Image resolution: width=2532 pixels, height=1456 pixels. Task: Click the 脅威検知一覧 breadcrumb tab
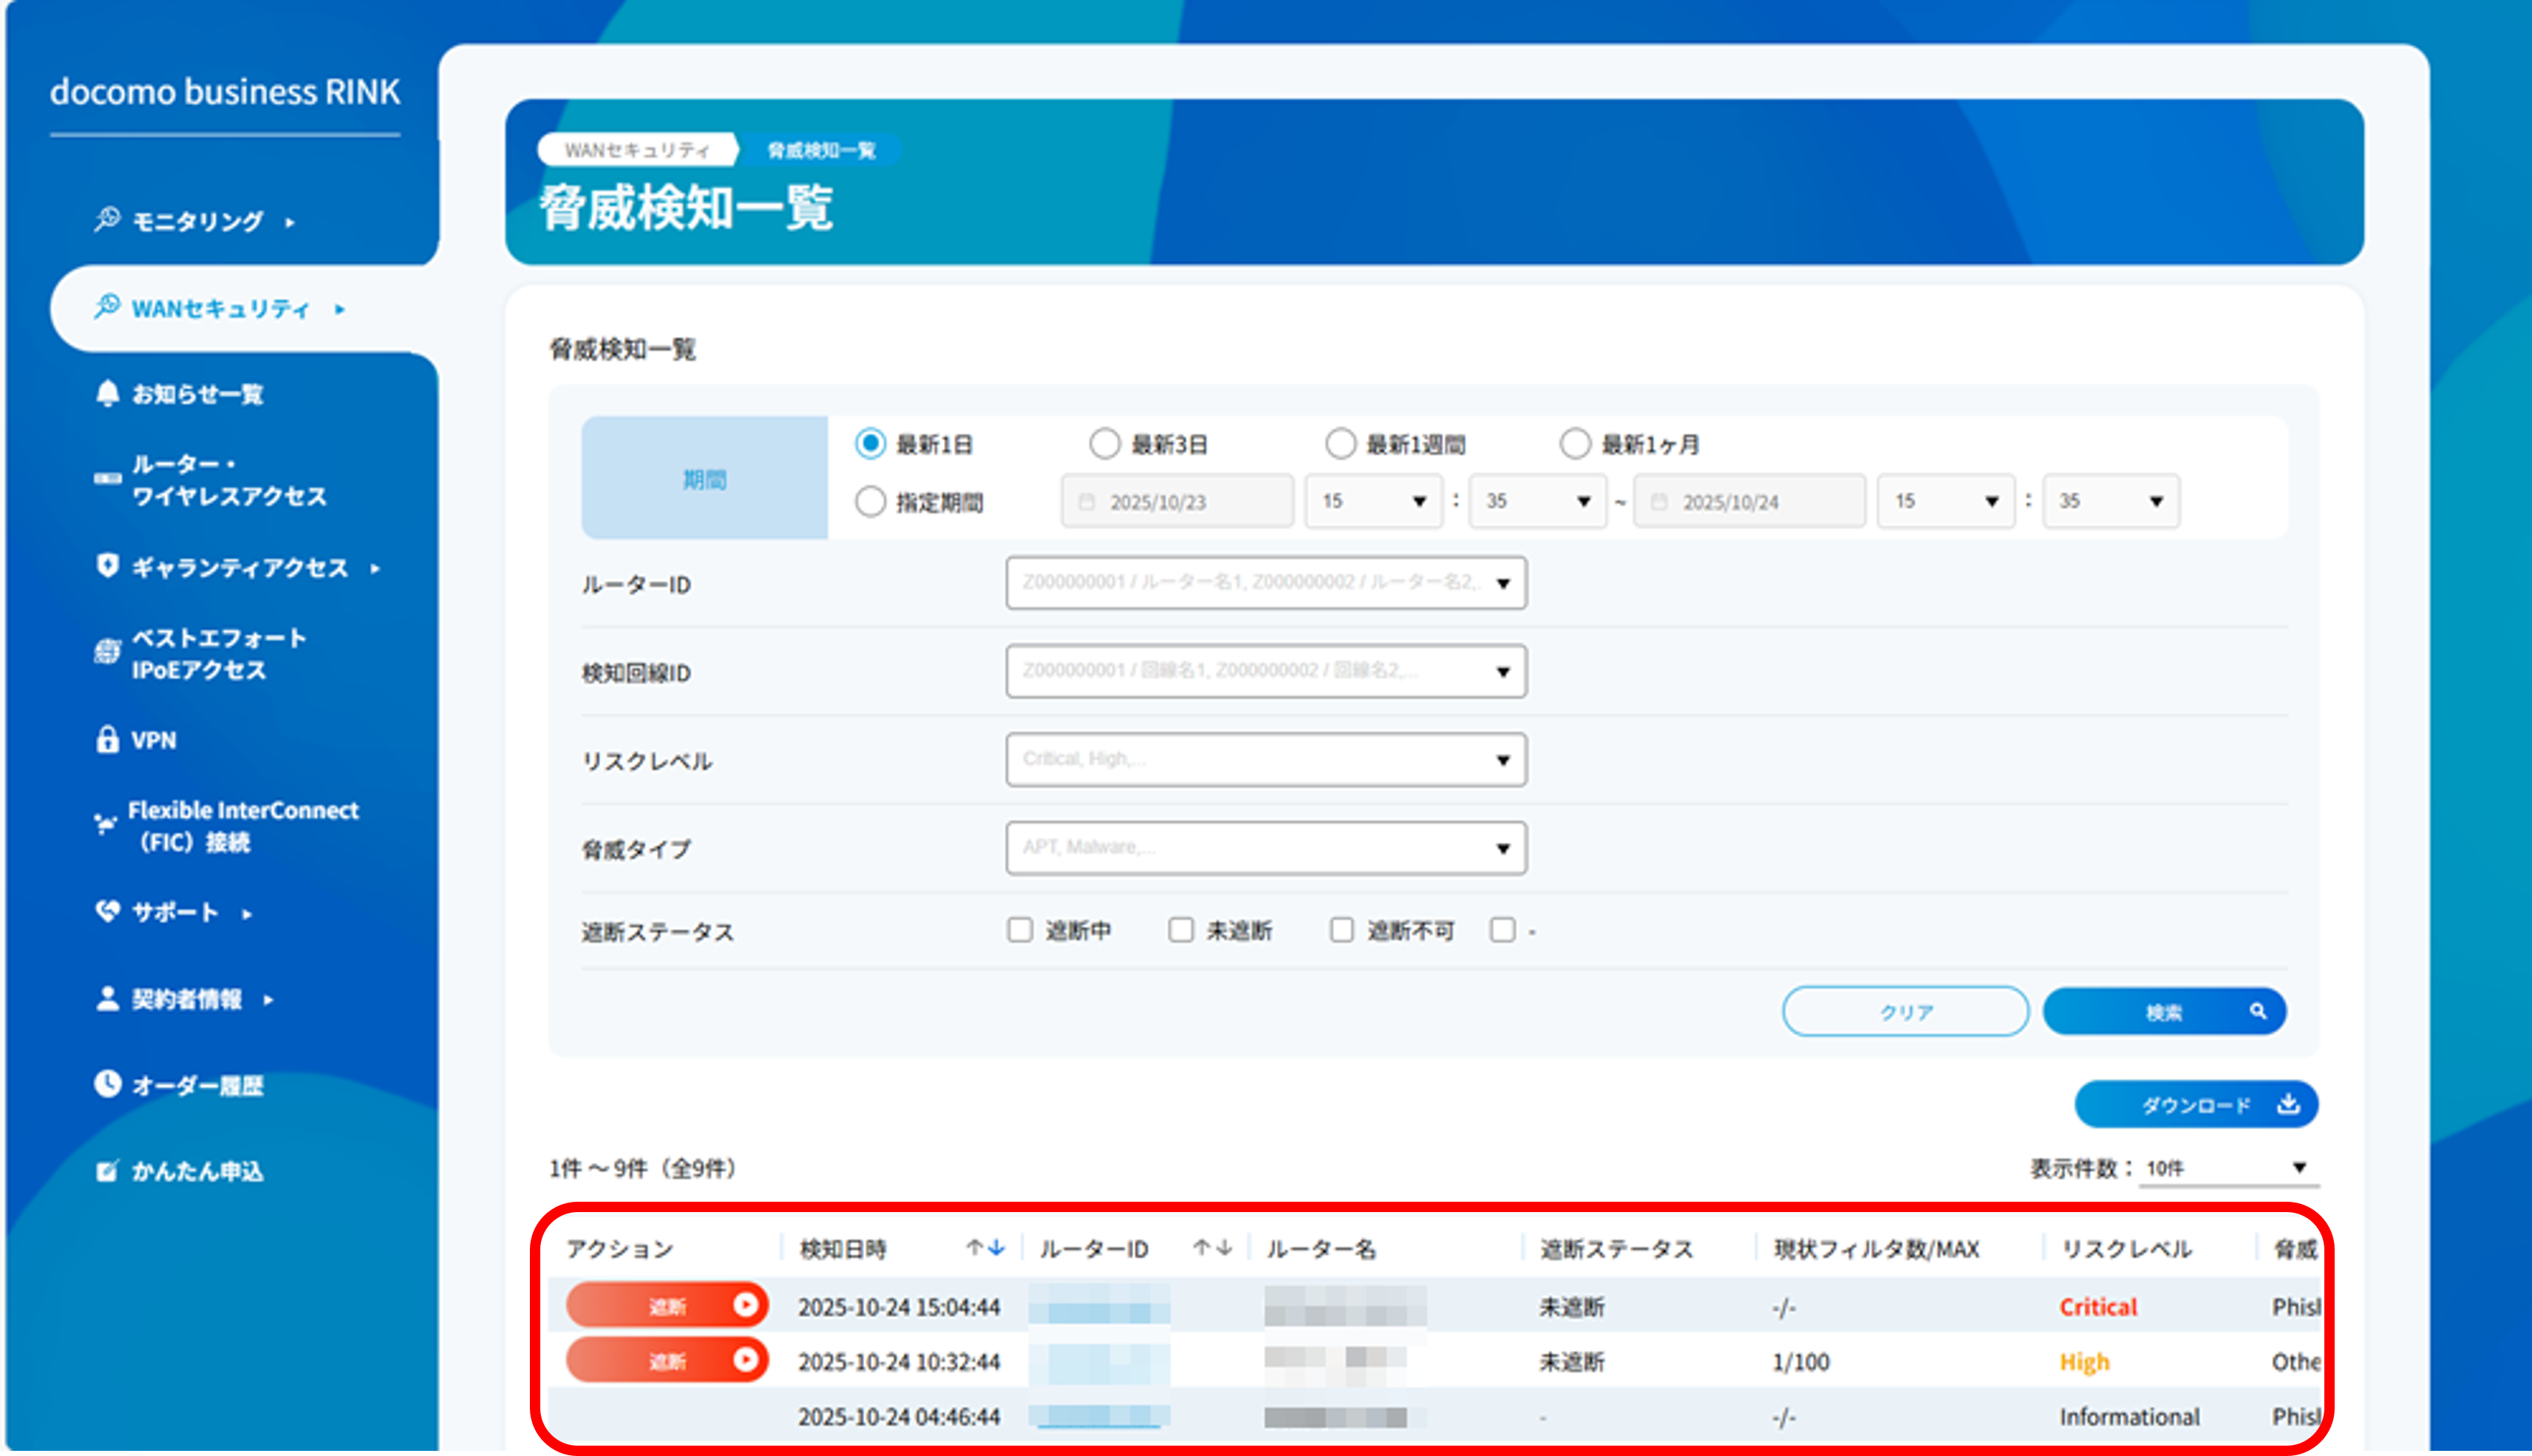point(820,150)
